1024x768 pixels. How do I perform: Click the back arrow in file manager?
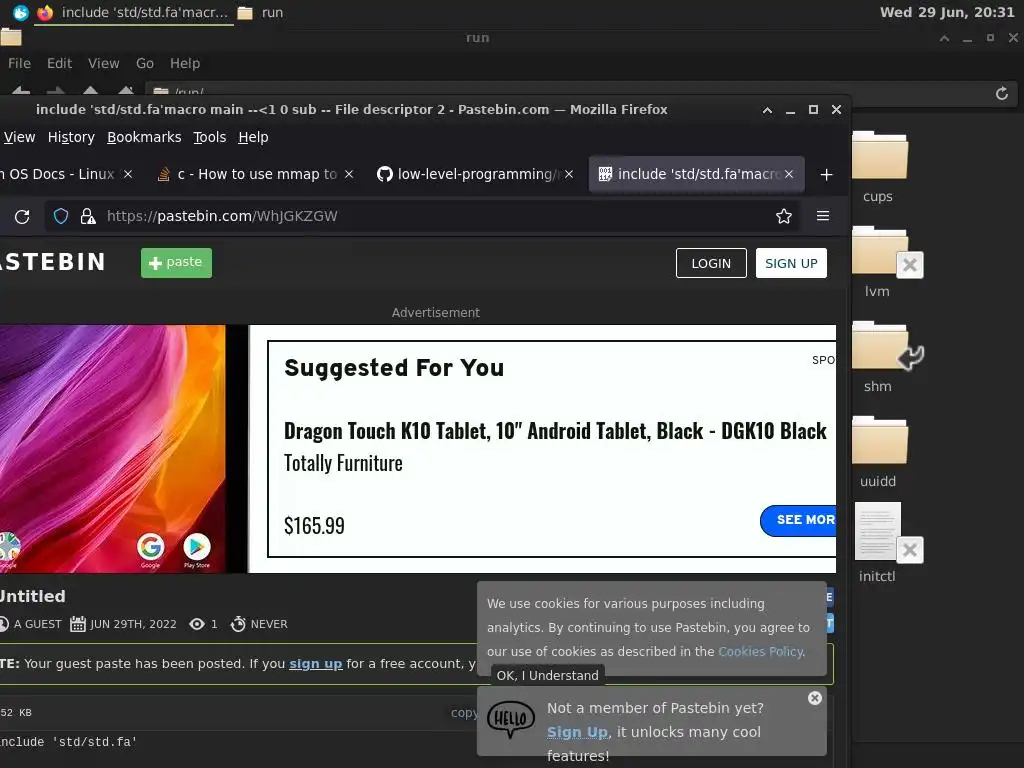click(x=21, y=91)
